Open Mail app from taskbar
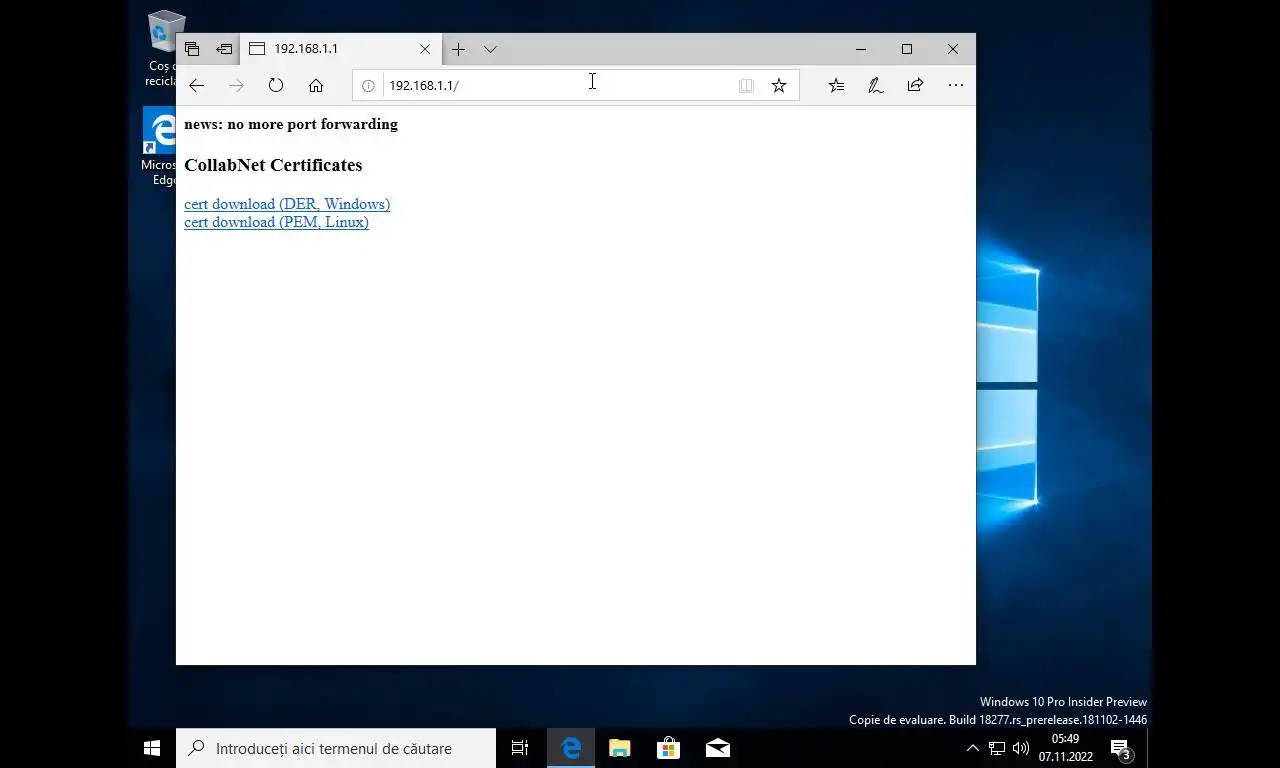 [717, 748]
